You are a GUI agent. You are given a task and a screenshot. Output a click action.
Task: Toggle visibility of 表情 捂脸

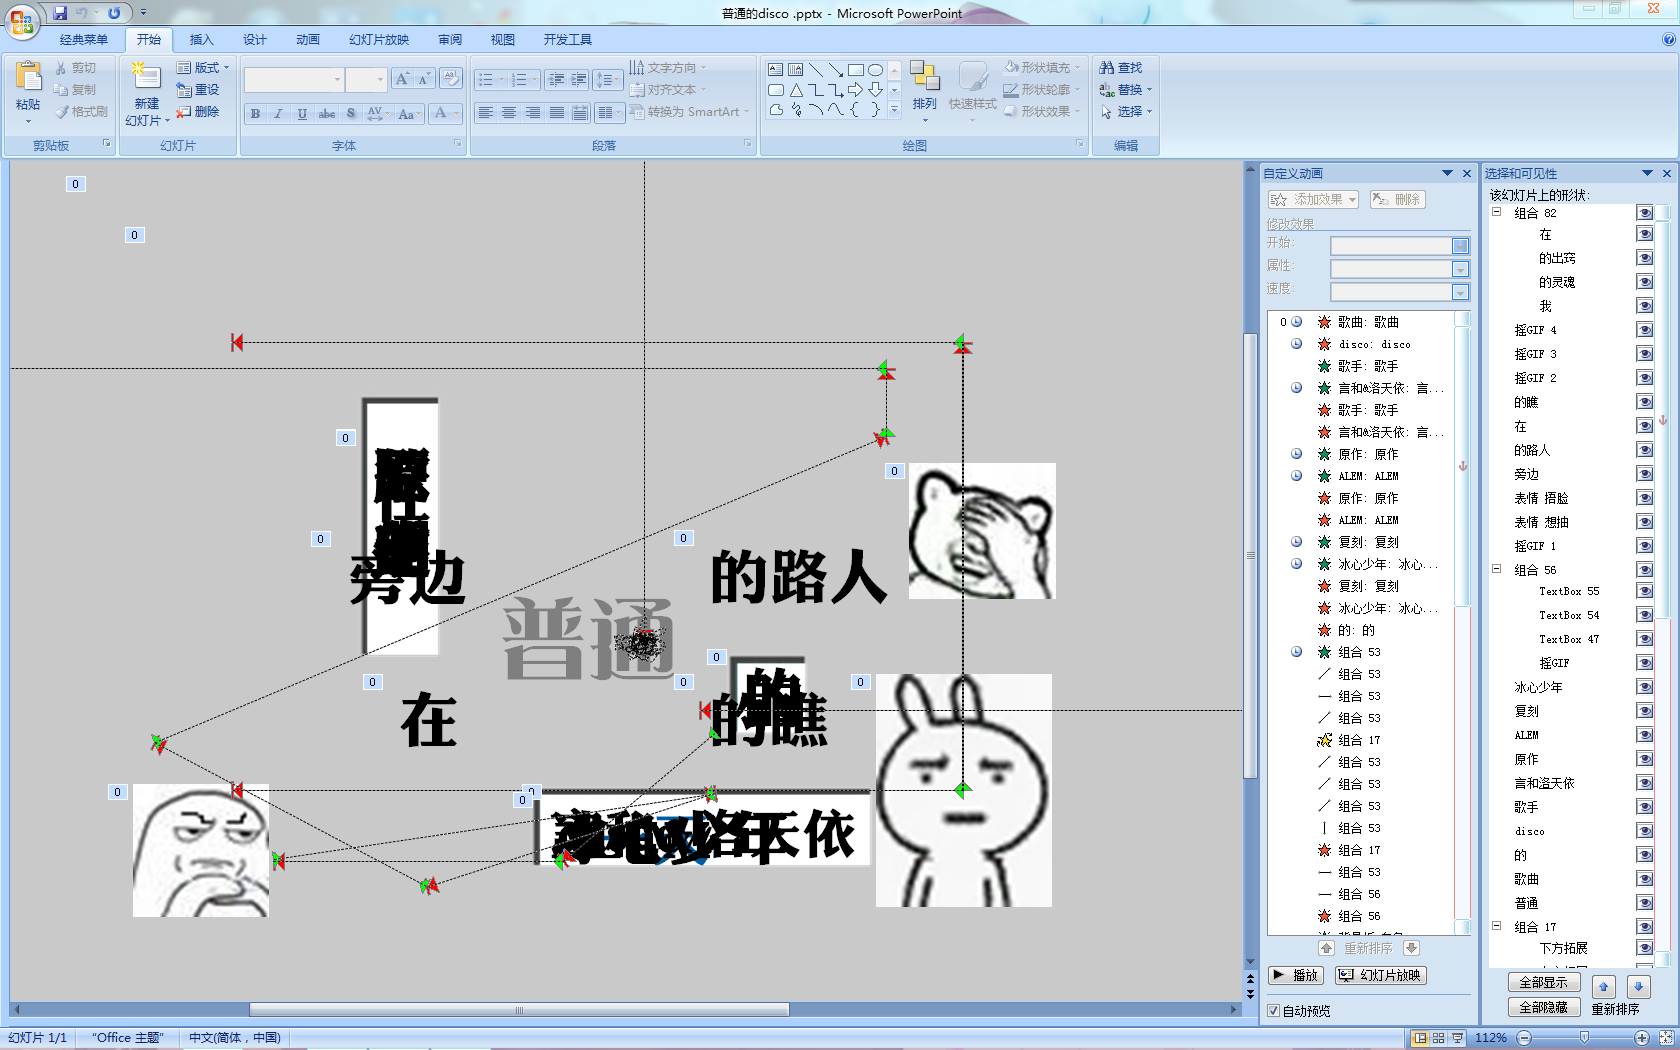(1644, 498)
